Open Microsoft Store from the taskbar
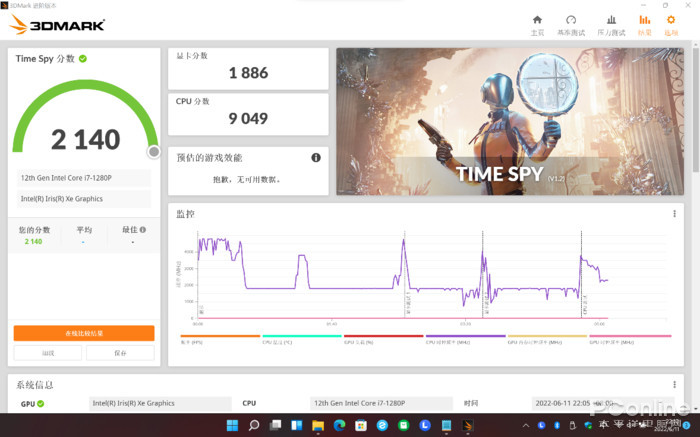700x437 pixels. point(361,425)
